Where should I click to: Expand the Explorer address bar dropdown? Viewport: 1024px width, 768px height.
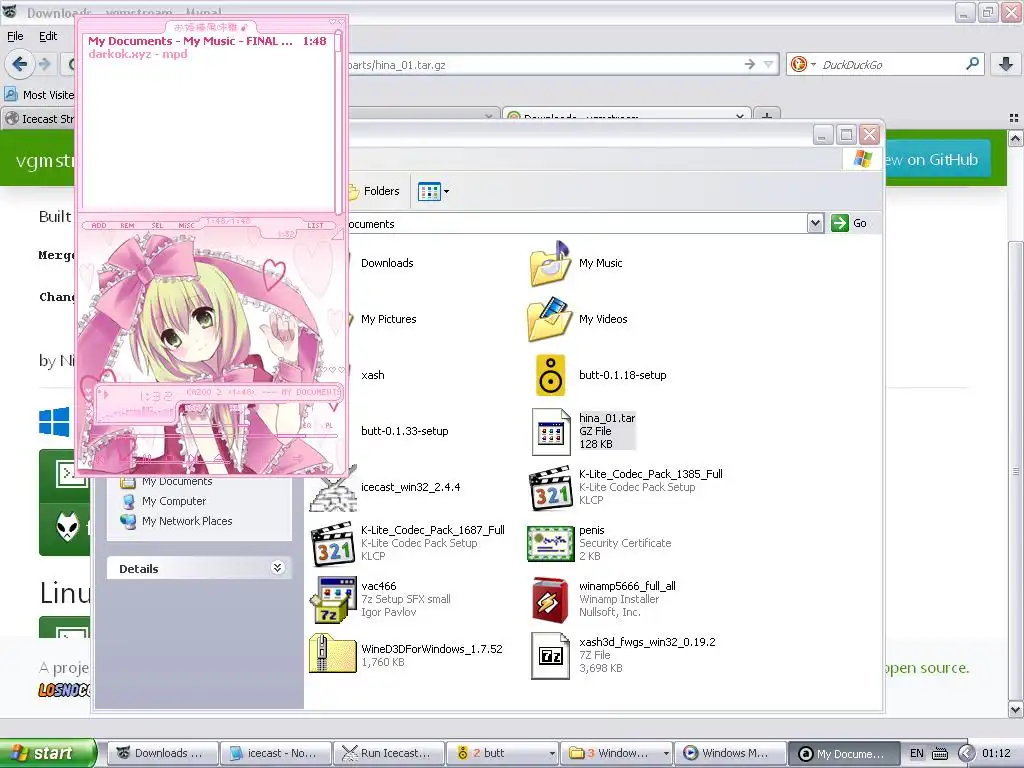click(x=814, y=223)
